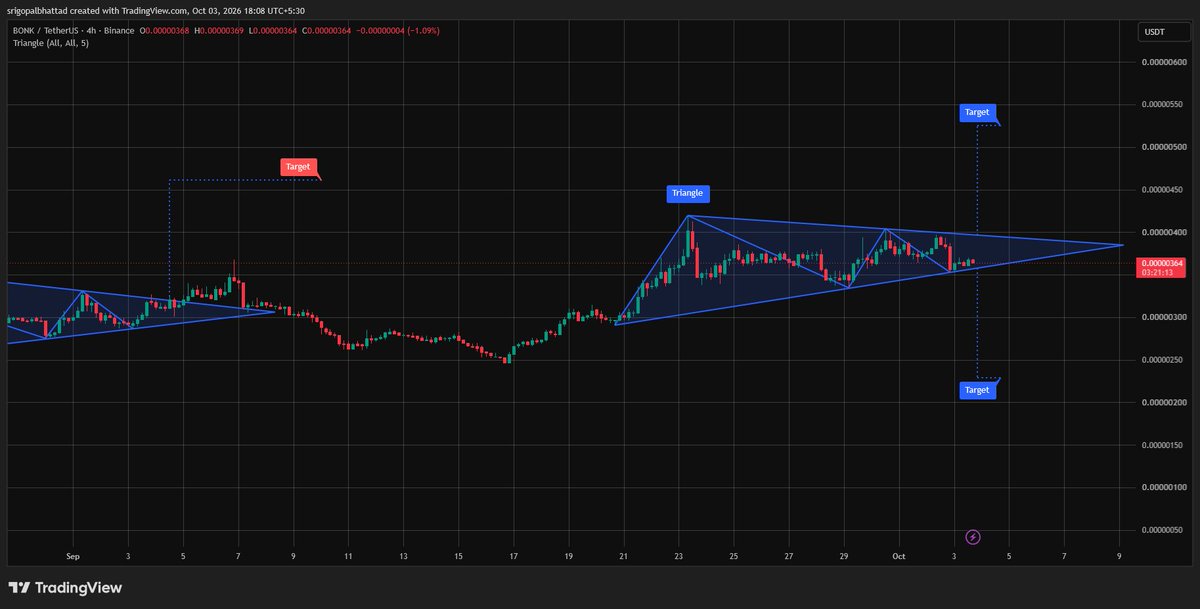Click the high value H0.00000369 in legend

[x=218, y=31]
